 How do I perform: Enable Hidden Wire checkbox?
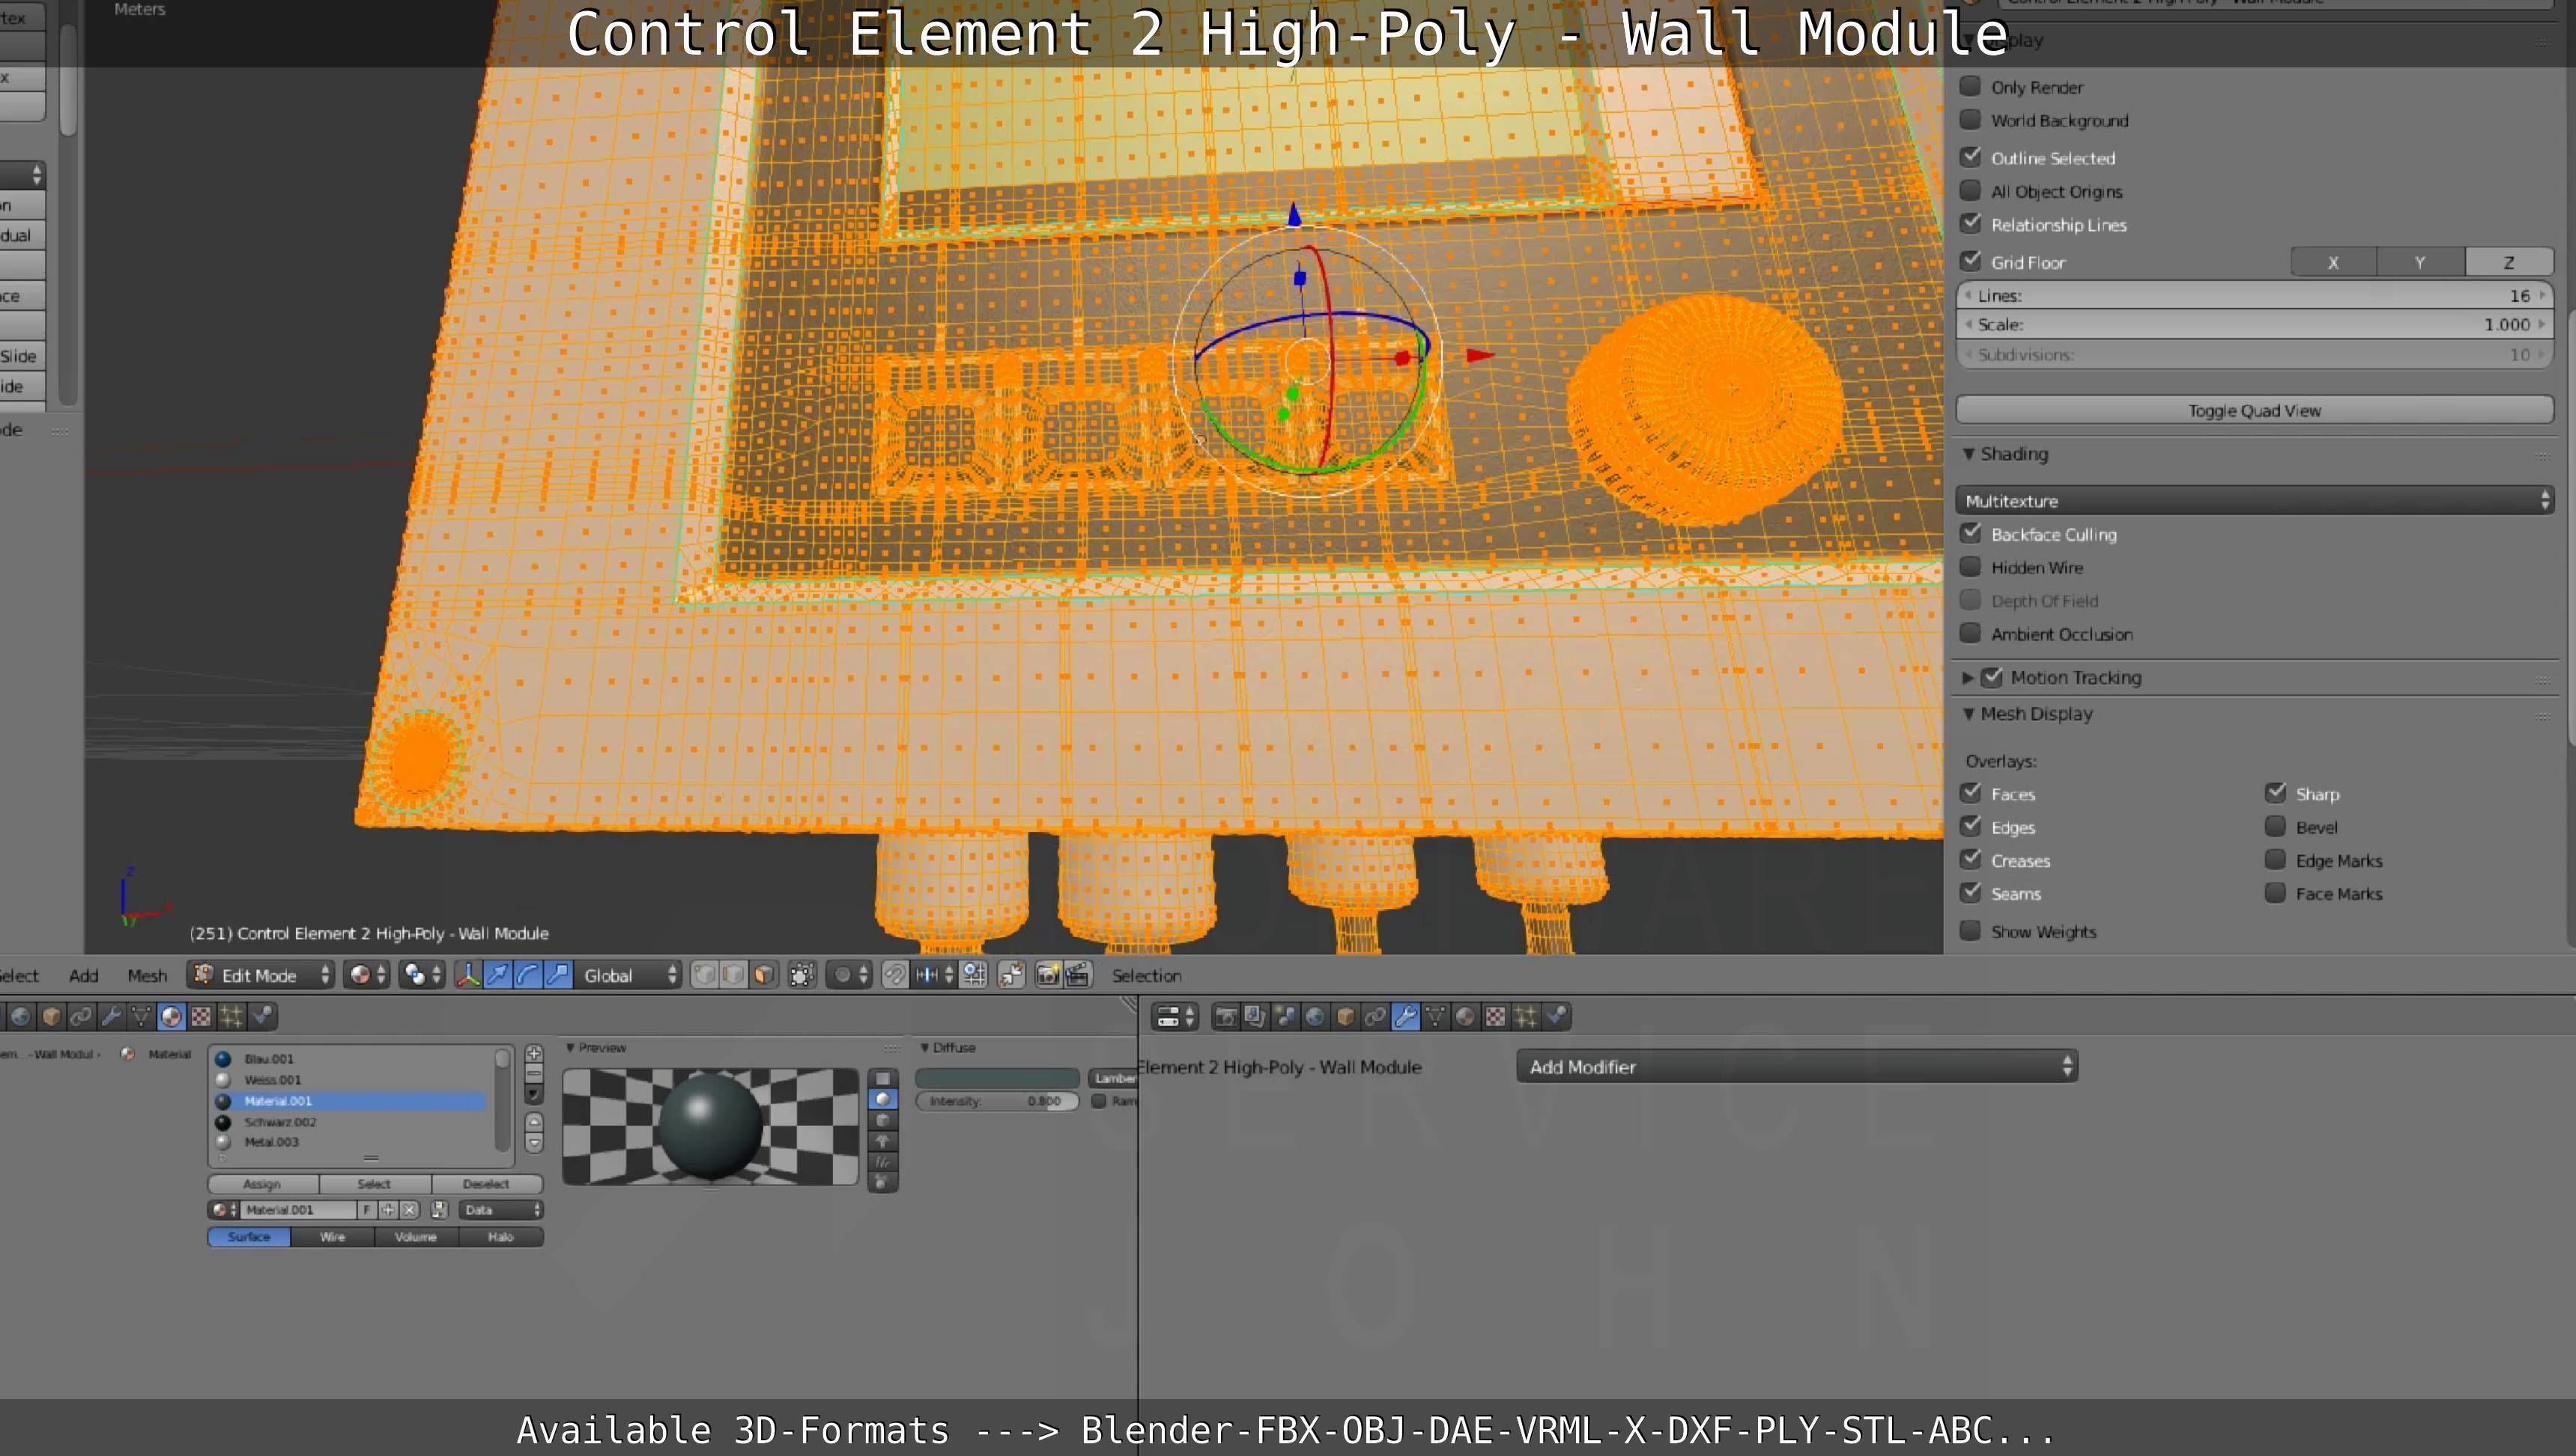point(1970,567)
